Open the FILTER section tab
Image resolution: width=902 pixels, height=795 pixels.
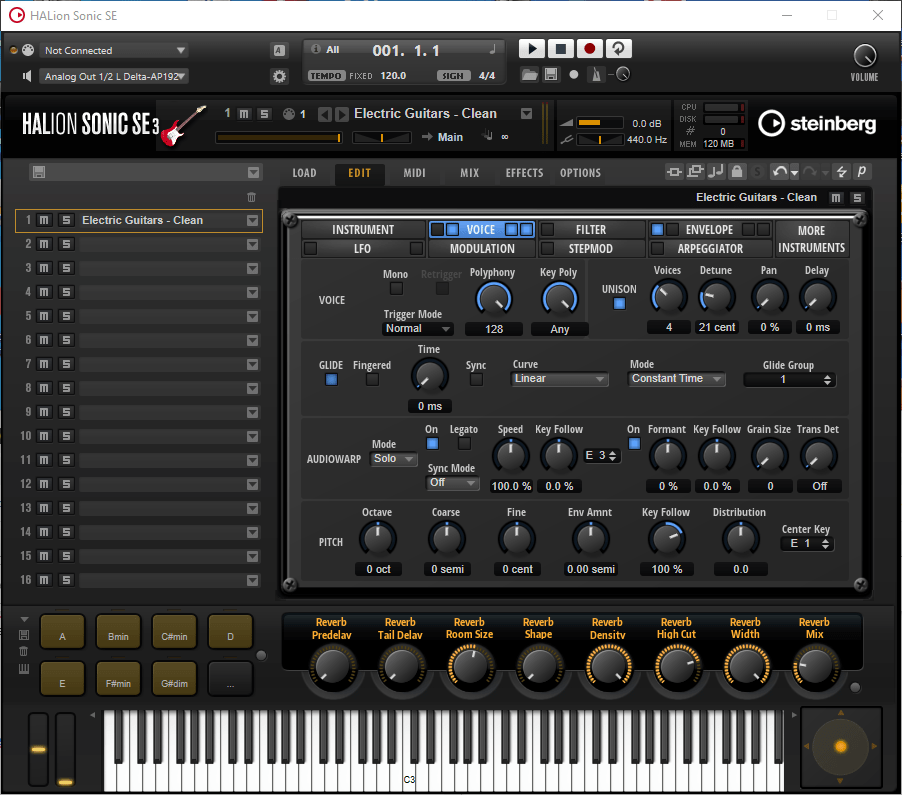(591, 230)
